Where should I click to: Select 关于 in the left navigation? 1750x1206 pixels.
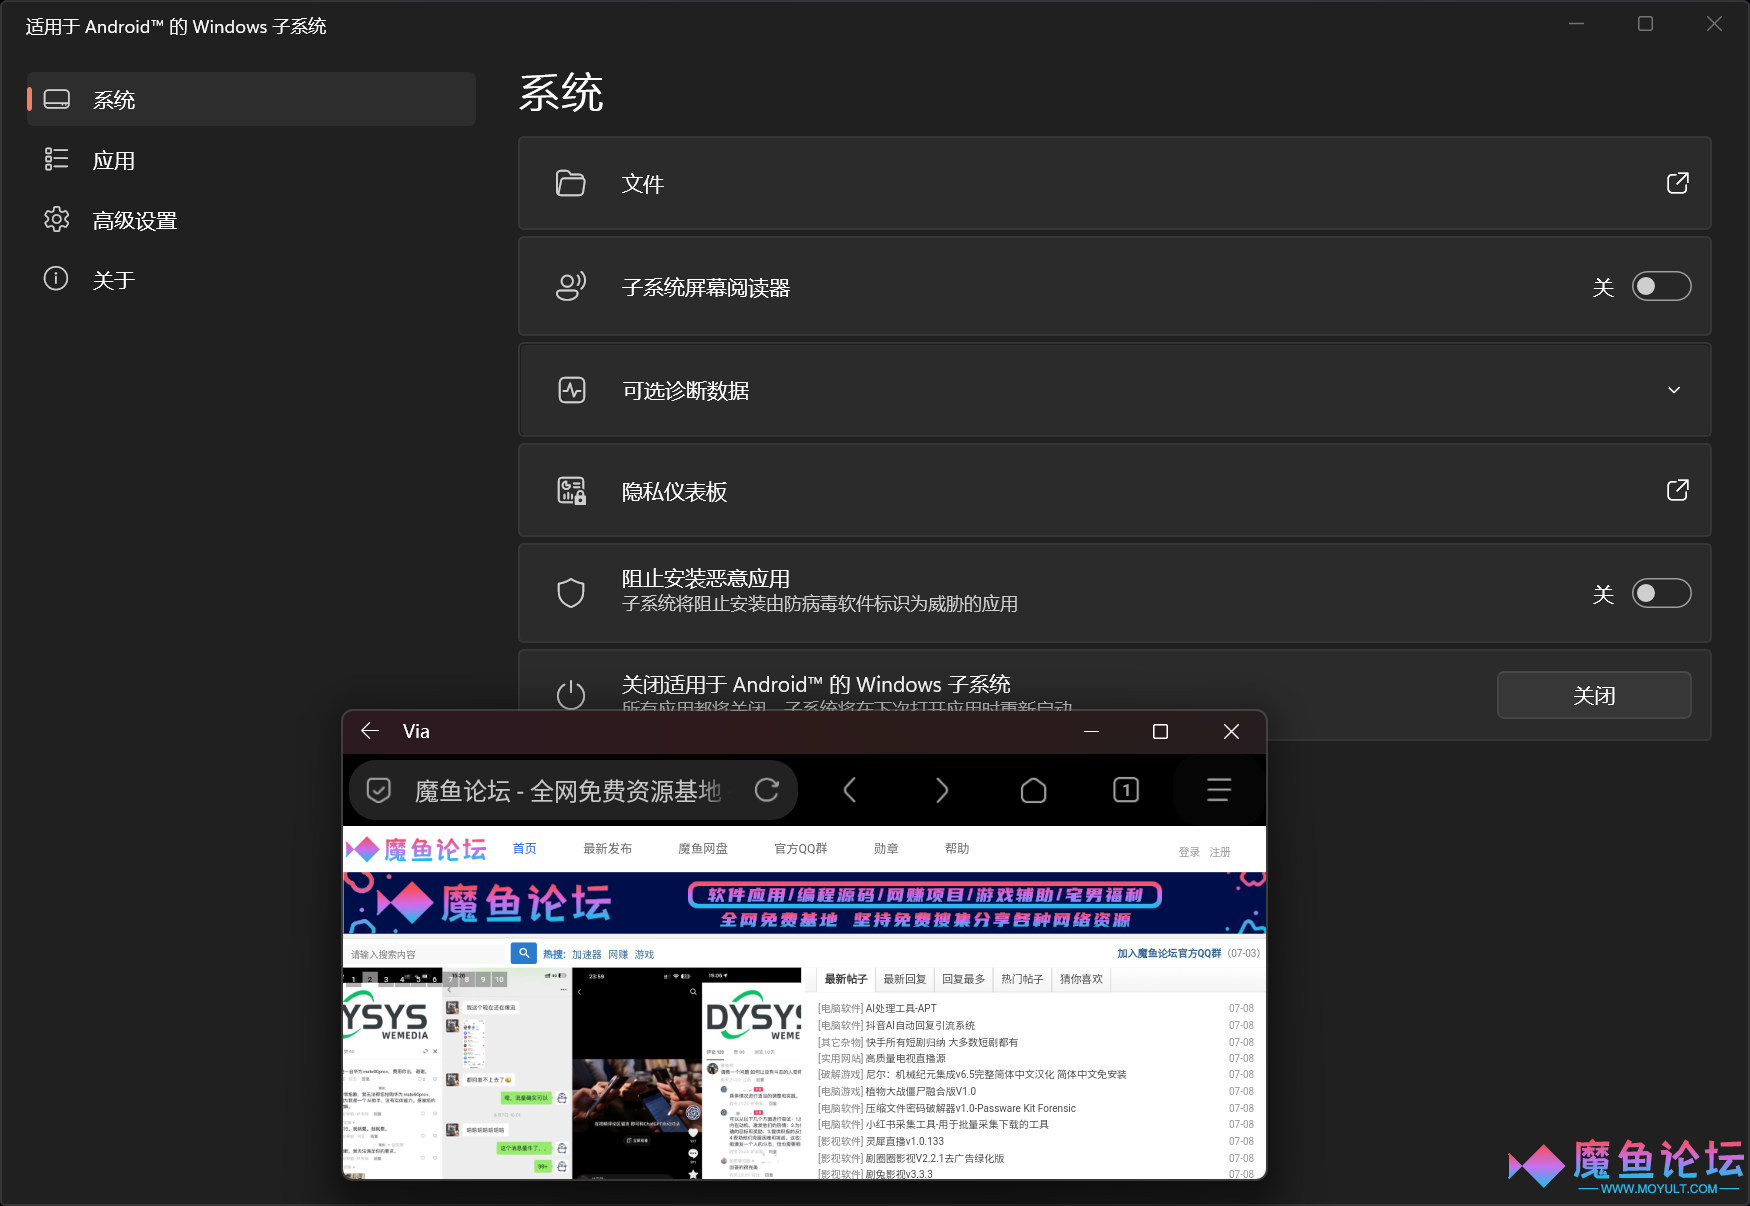[x=251, y=279]
